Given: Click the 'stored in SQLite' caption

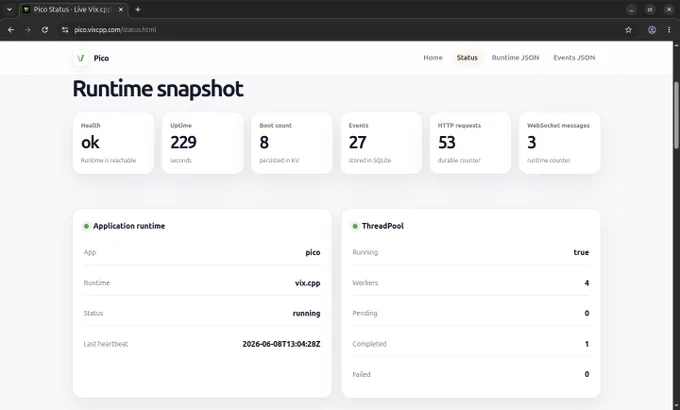Looking at the screenshot, I should [369, 160].
